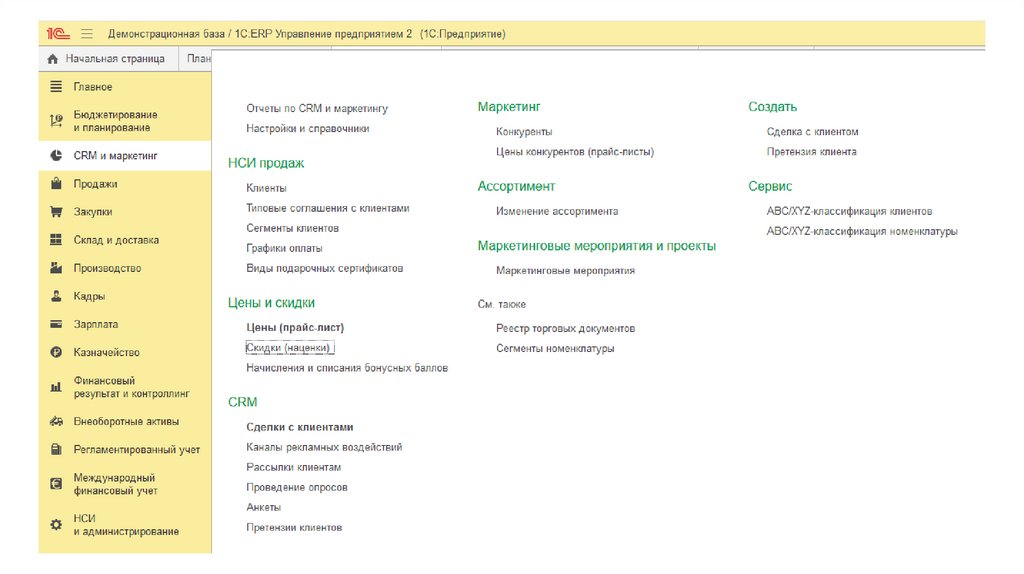This screenshot has height=574, width=1024.
Task: Click the Финансовый результат chart icon
Action: (x=56, y=387)
